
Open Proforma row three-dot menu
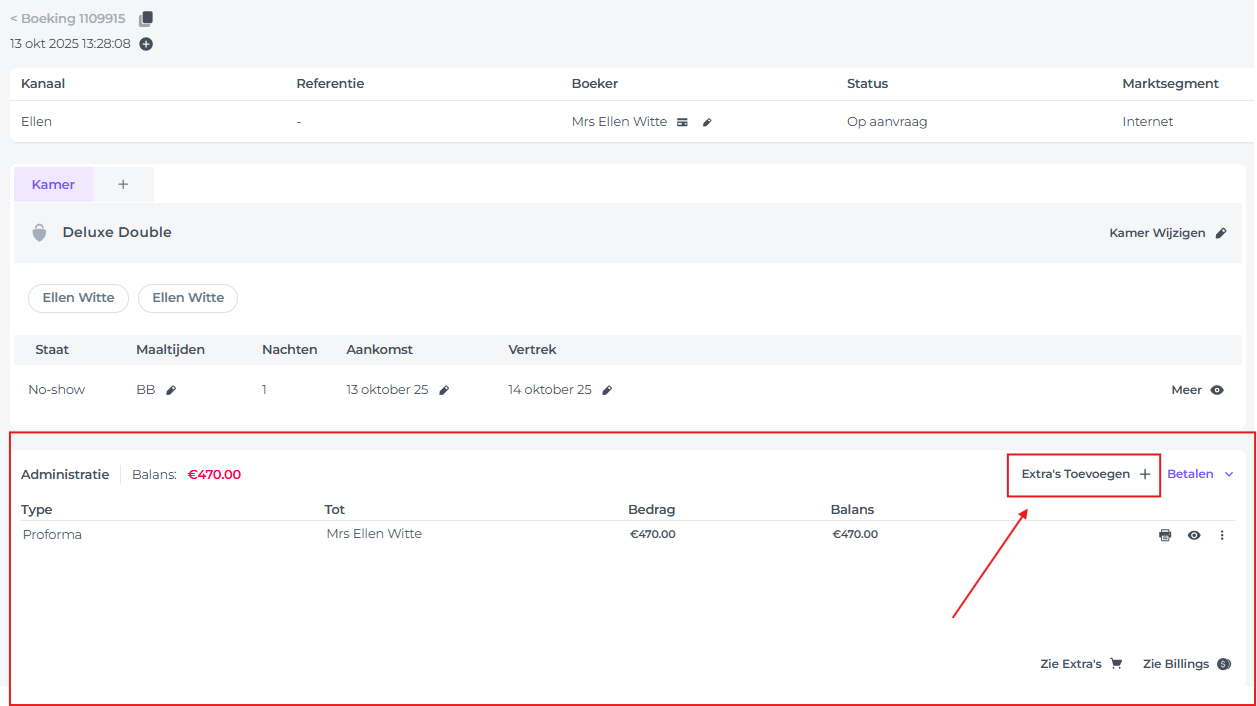pos(1221,535)
